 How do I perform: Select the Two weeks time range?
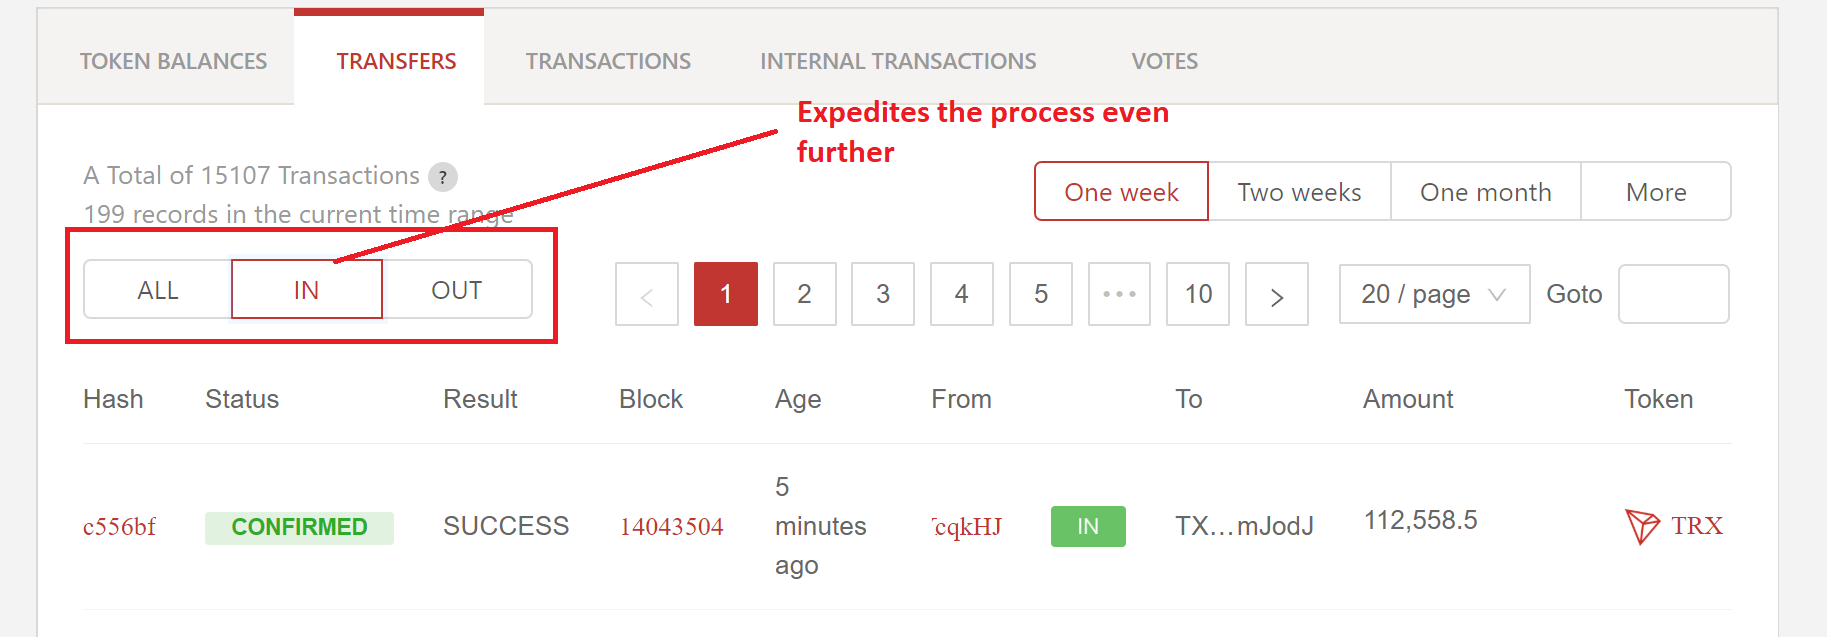pyautogui.click(x=1299, y=192)
